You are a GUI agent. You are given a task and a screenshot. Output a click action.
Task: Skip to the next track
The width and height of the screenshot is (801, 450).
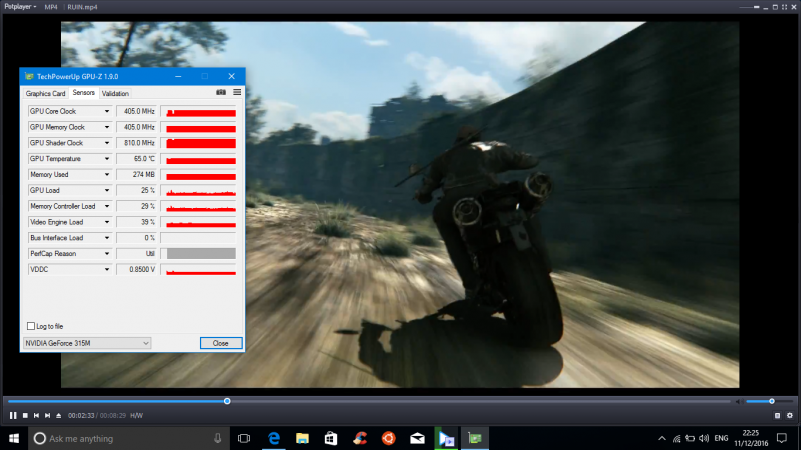(x=48, y=416)
